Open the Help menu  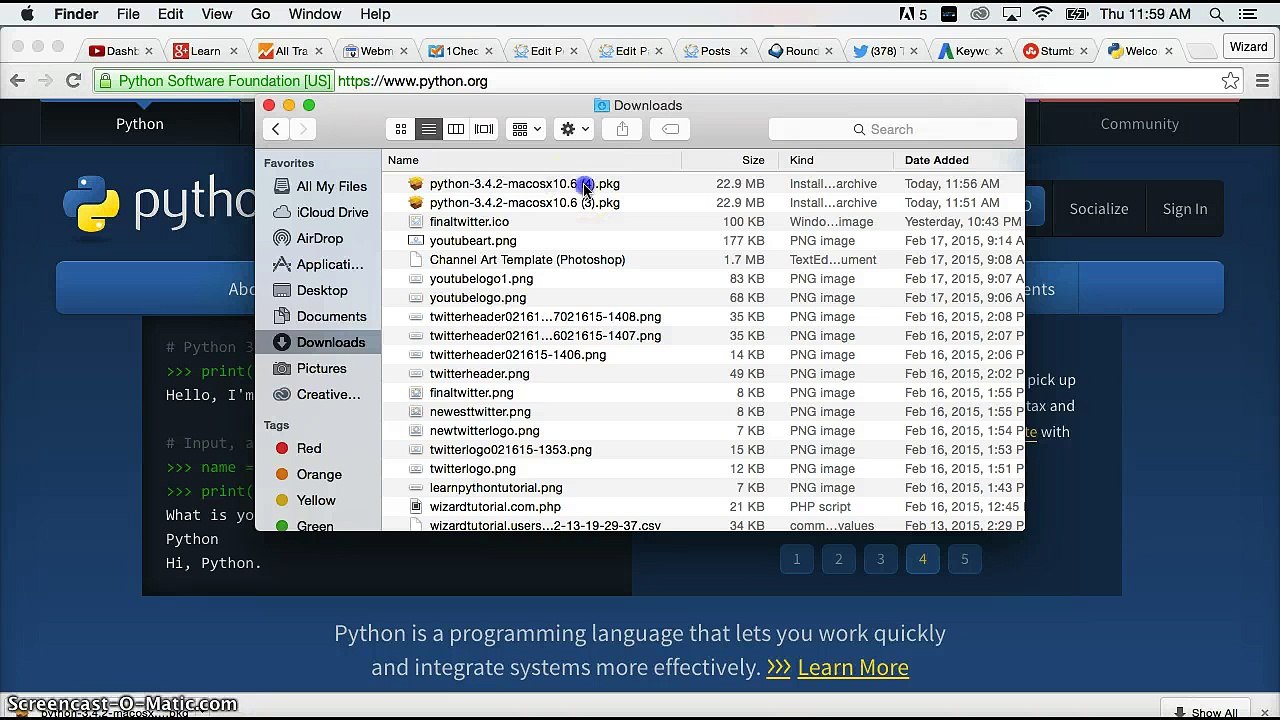375,14
